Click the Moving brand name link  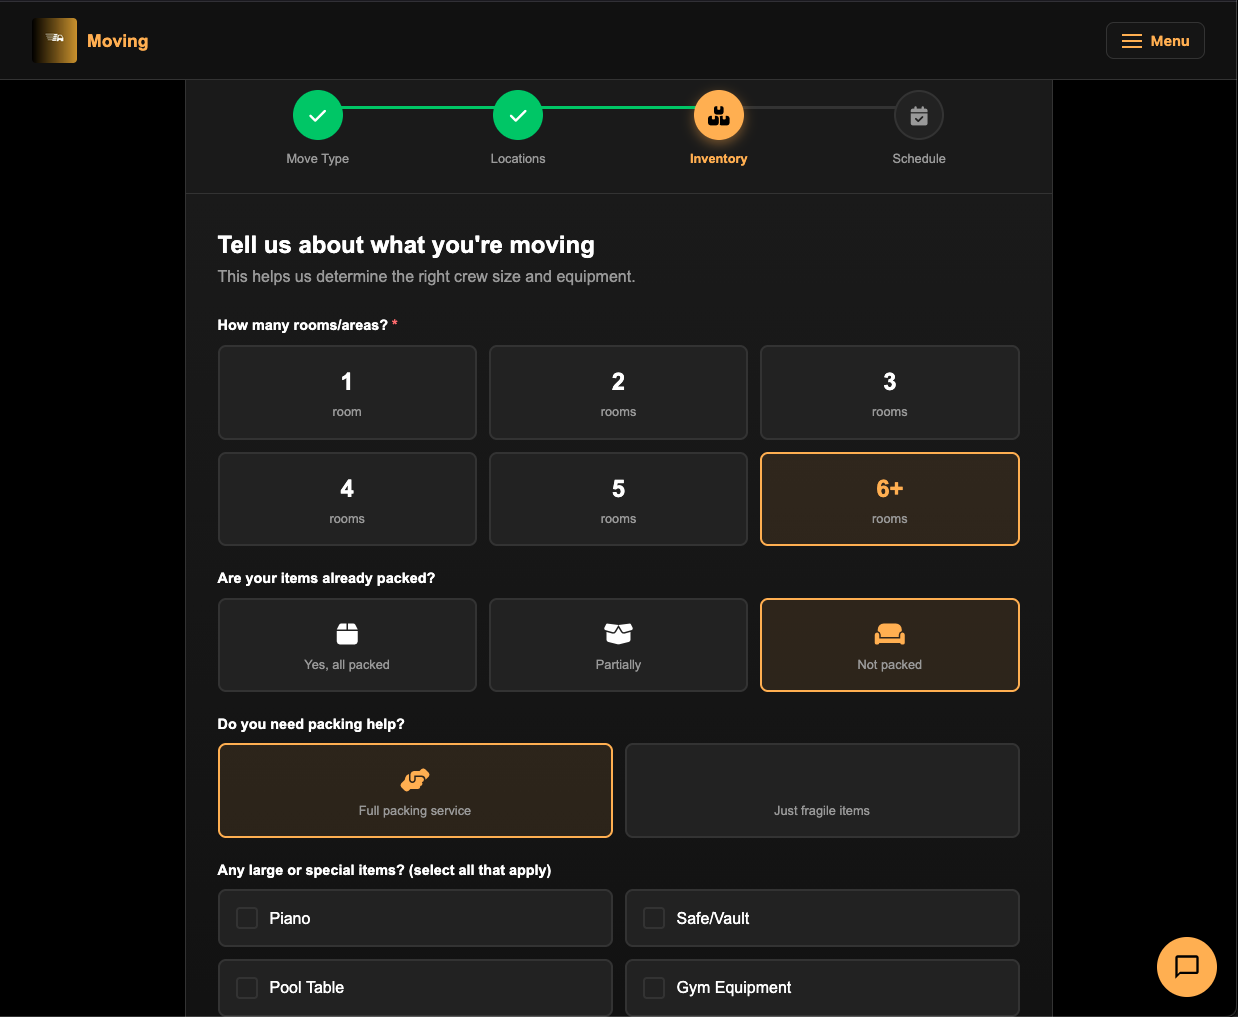click(x=118, y=41)
